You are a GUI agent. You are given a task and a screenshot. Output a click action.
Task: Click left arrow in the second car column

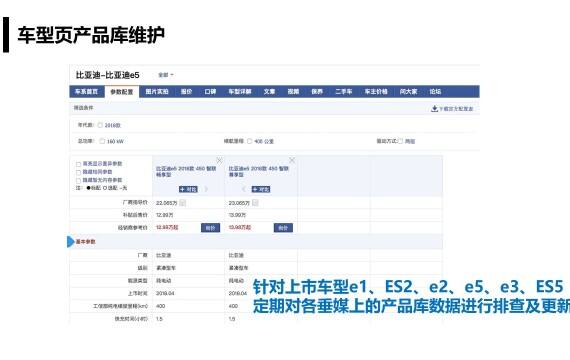click(244, 189)
